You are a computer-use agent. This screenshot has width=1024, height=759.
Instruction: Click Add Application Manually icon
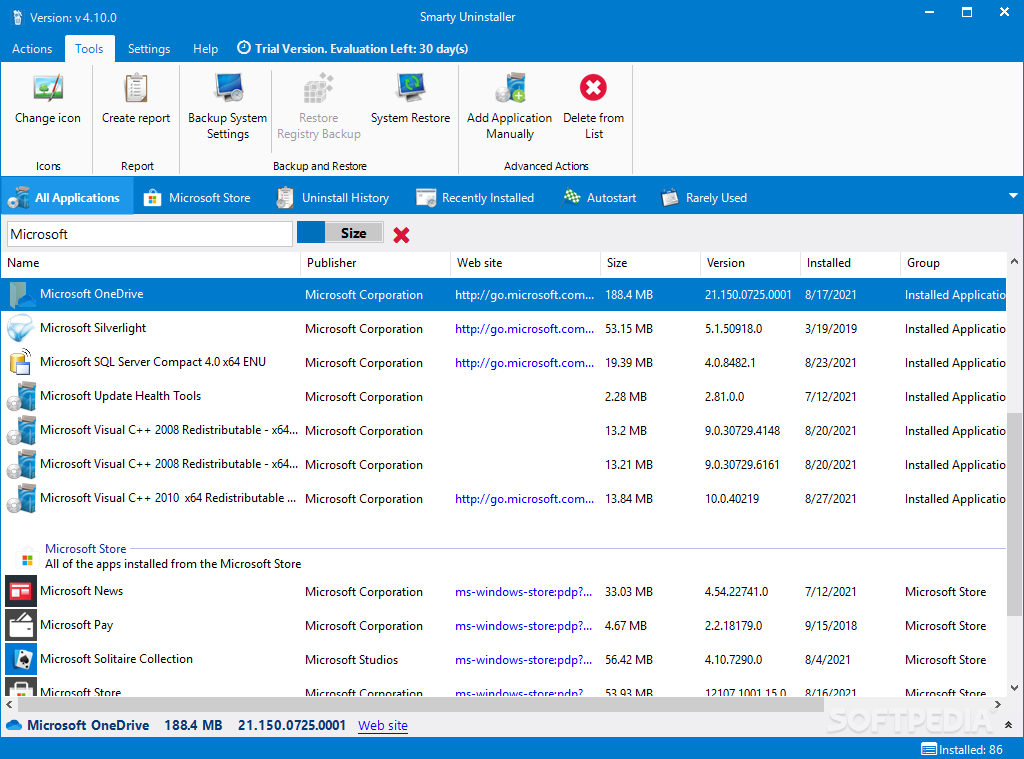pyautogui.click(x=509, y=92)
